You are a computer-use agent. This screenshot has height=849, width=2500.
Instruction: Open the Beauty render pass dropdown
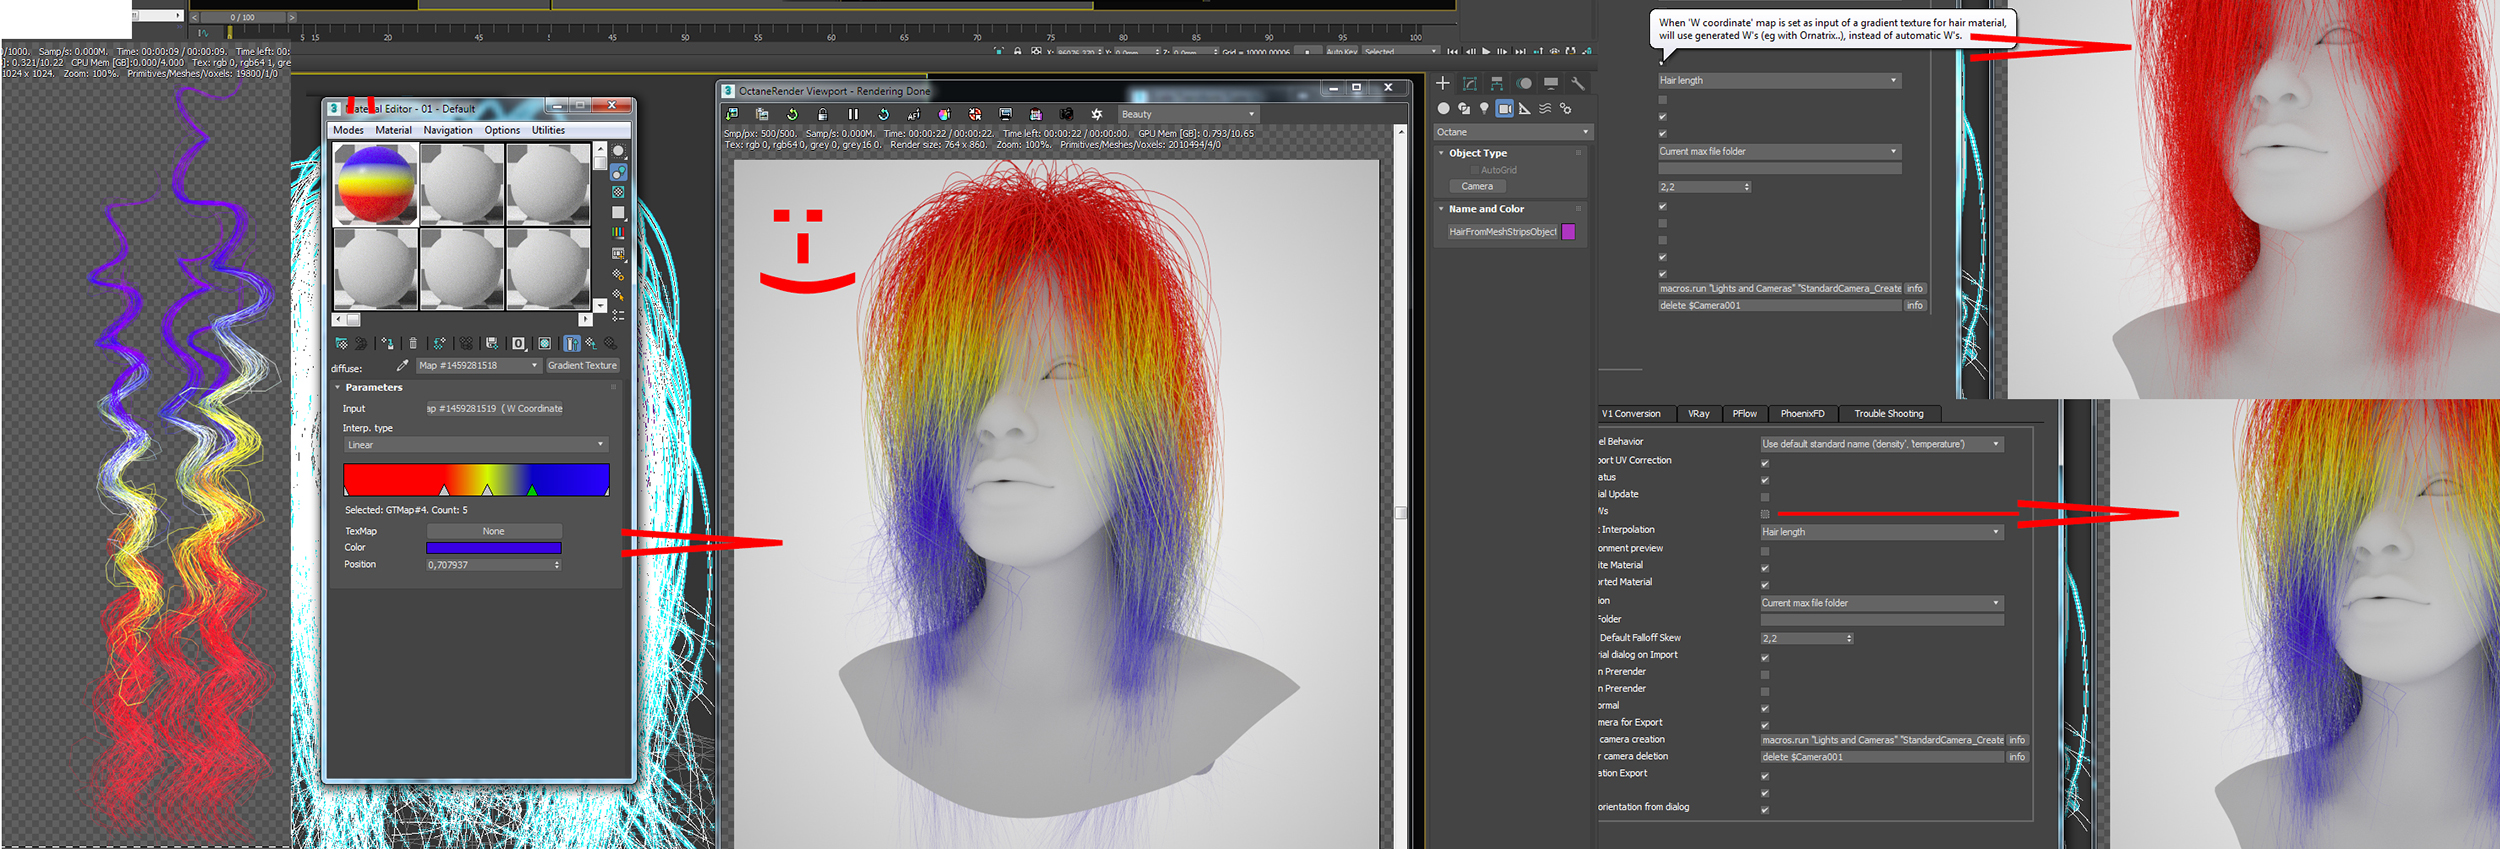pos(1187,114)
